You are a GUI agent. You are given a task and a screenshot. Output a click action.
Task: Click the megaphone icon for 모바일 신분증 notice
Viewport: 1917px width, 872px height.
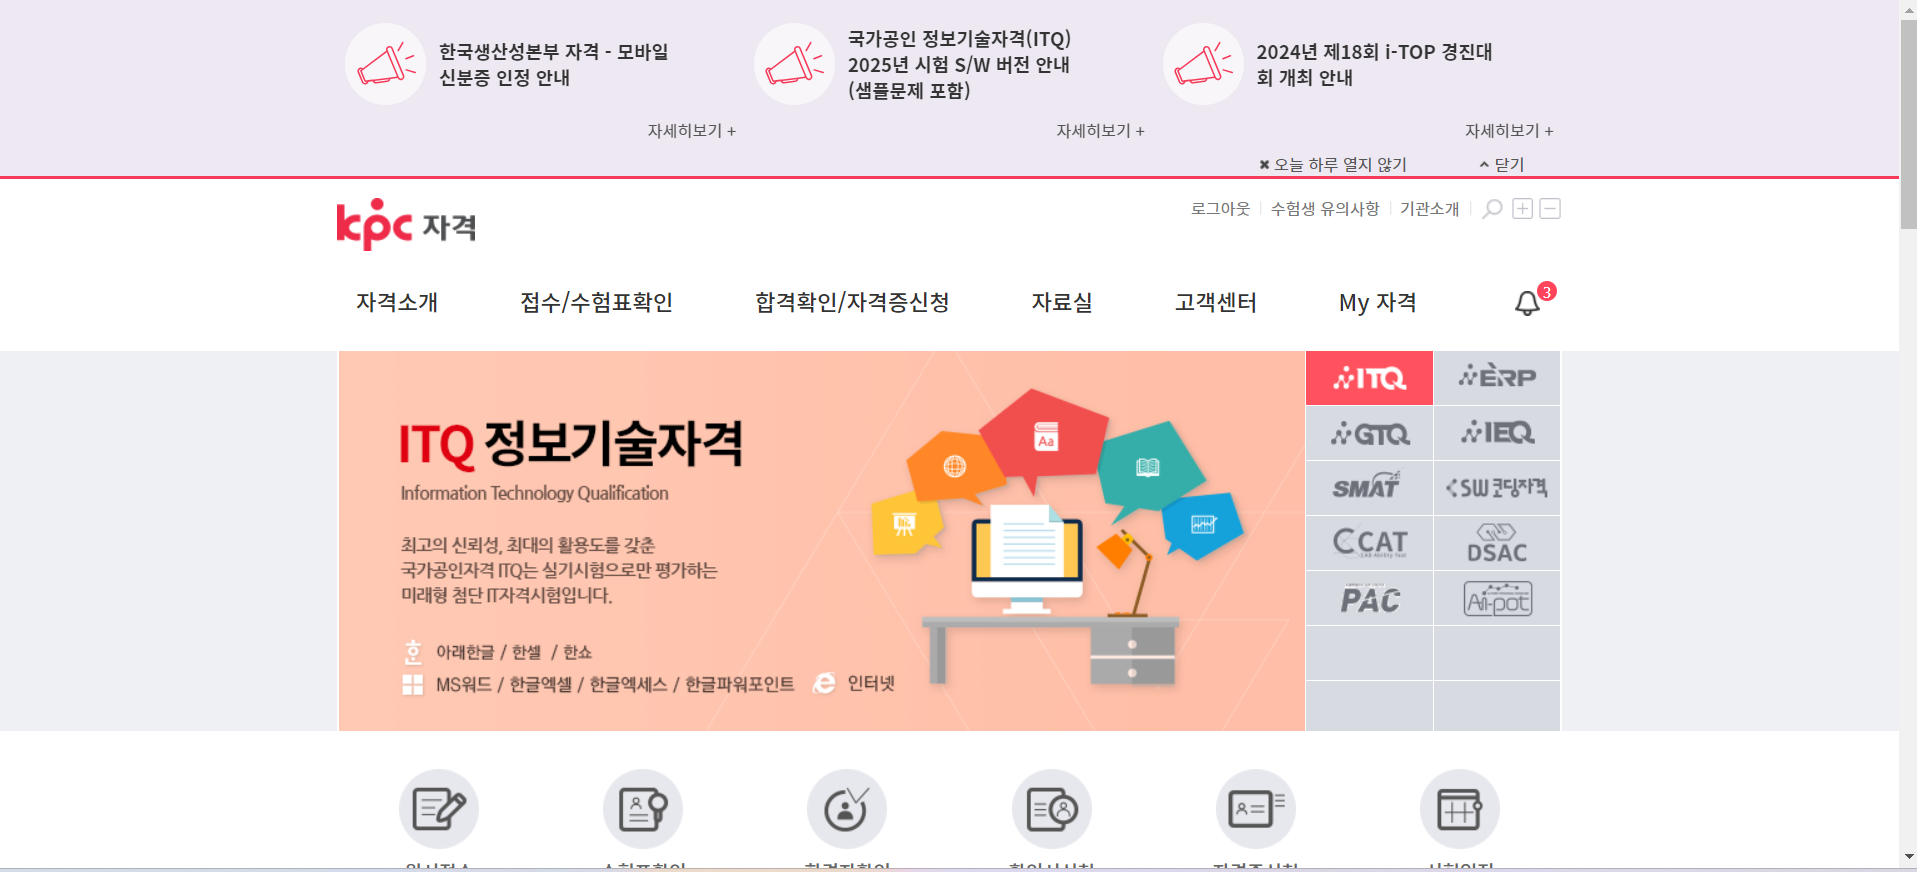pos(386,64)
